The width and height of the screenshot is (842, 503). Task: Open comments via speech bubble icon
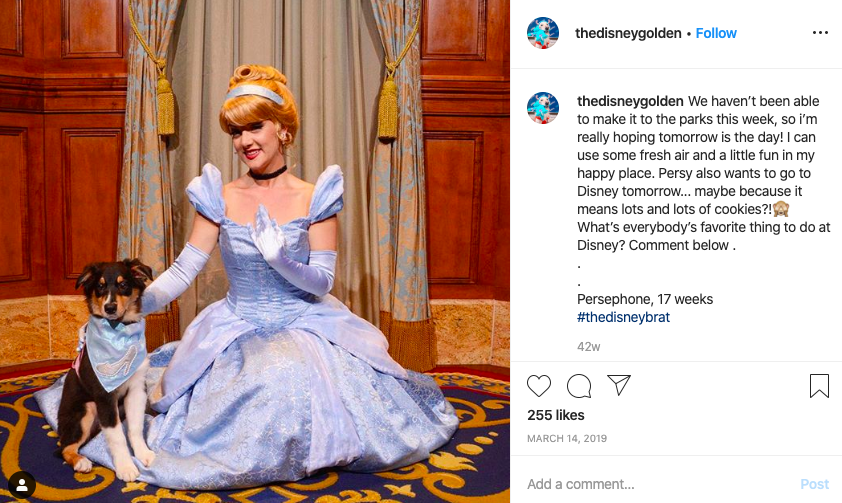579,386
